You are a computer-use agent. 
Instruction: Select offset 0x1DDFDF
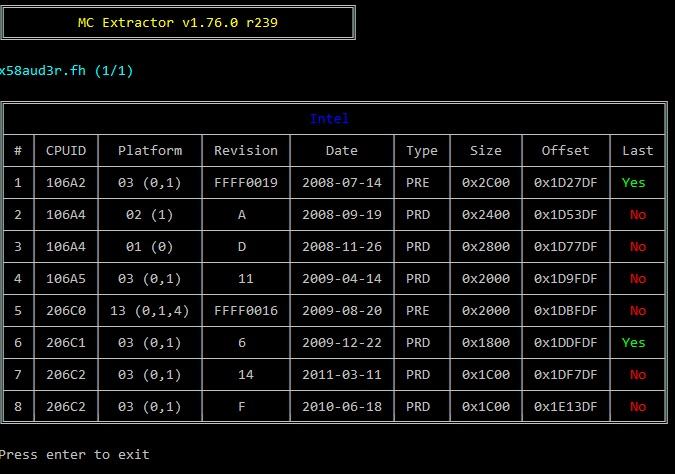click(565, 343)
